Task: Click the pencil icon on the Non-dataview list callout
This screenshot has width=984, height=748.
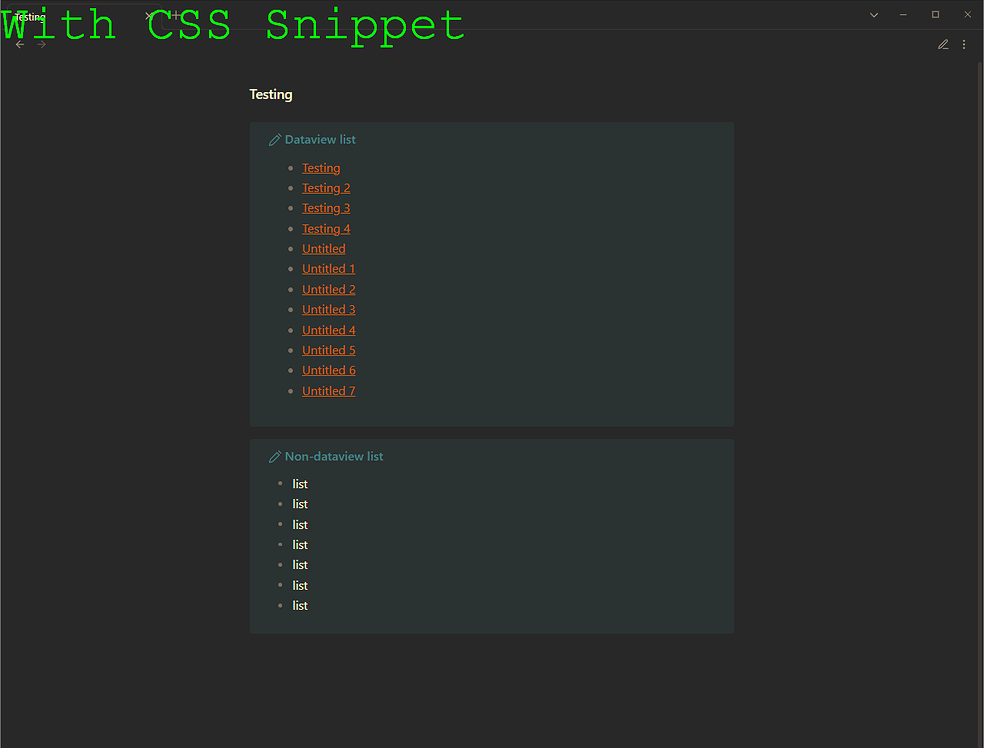Action: point(275,456)
